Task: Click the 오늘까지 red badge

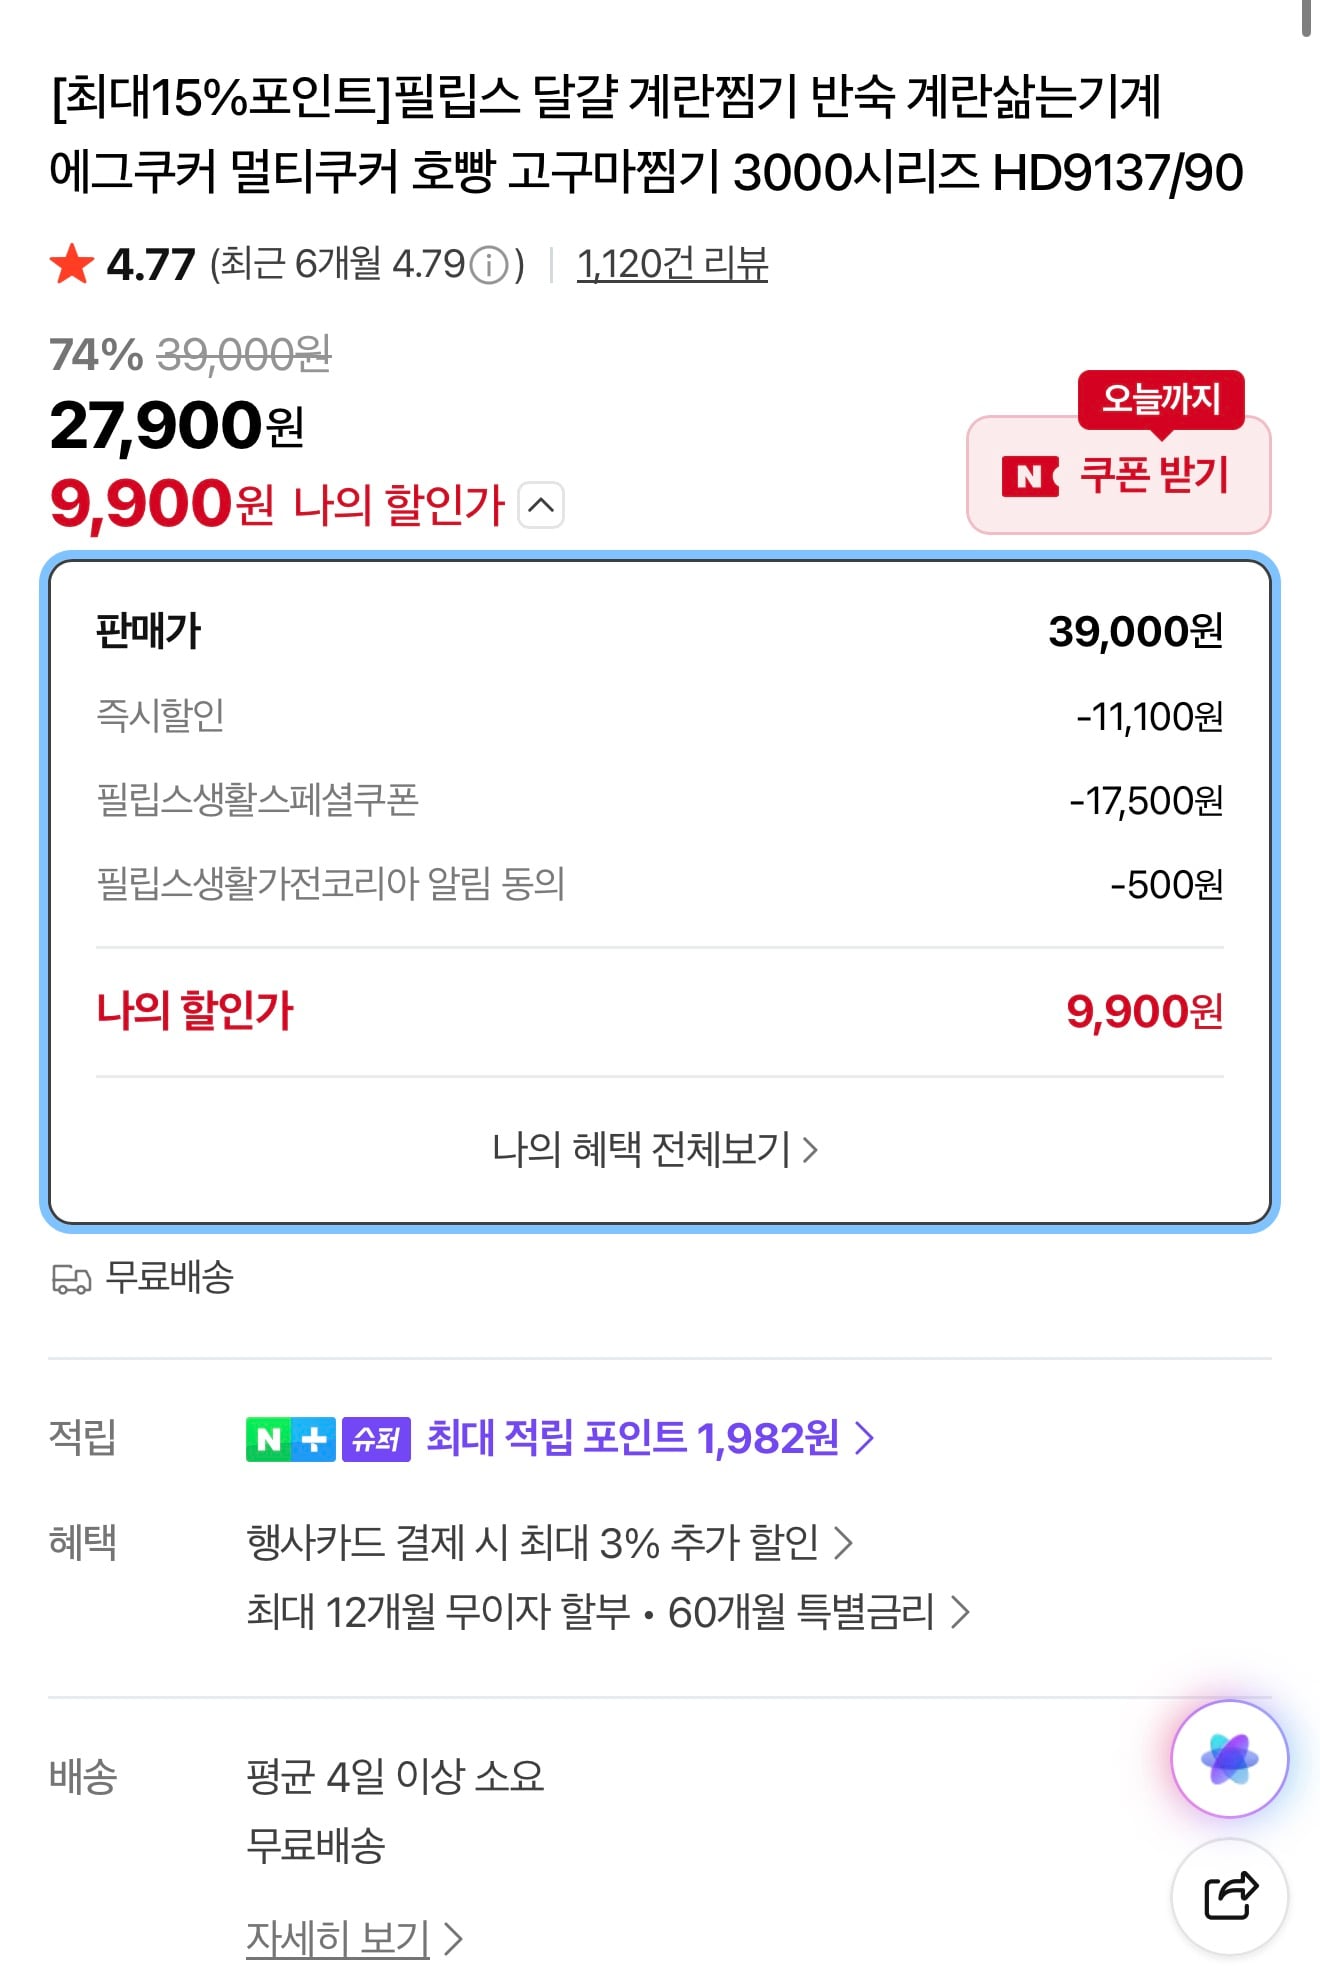Action: (1161, 399)
